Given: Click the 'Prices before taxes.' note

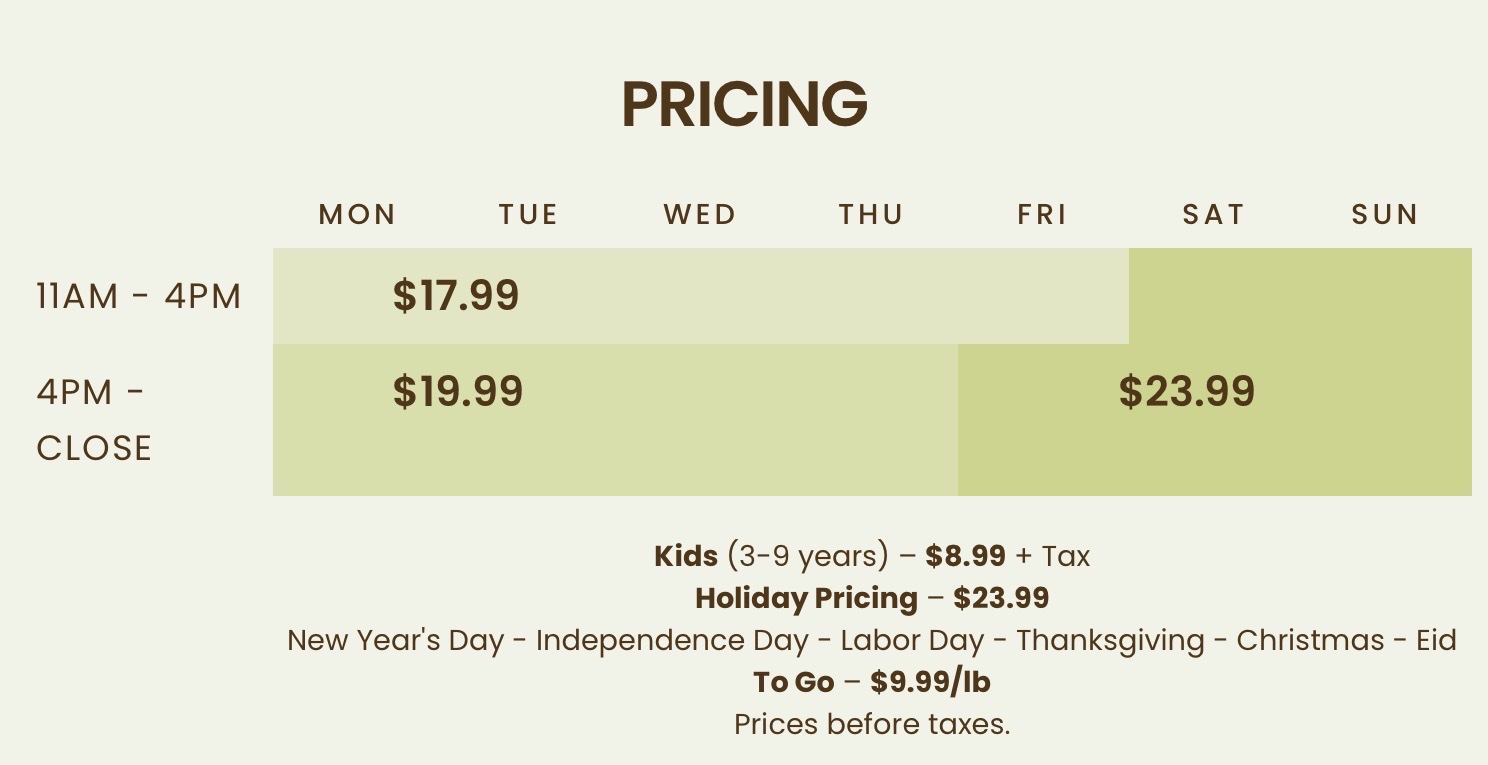Looking at the screenshot, I should 872,724.
